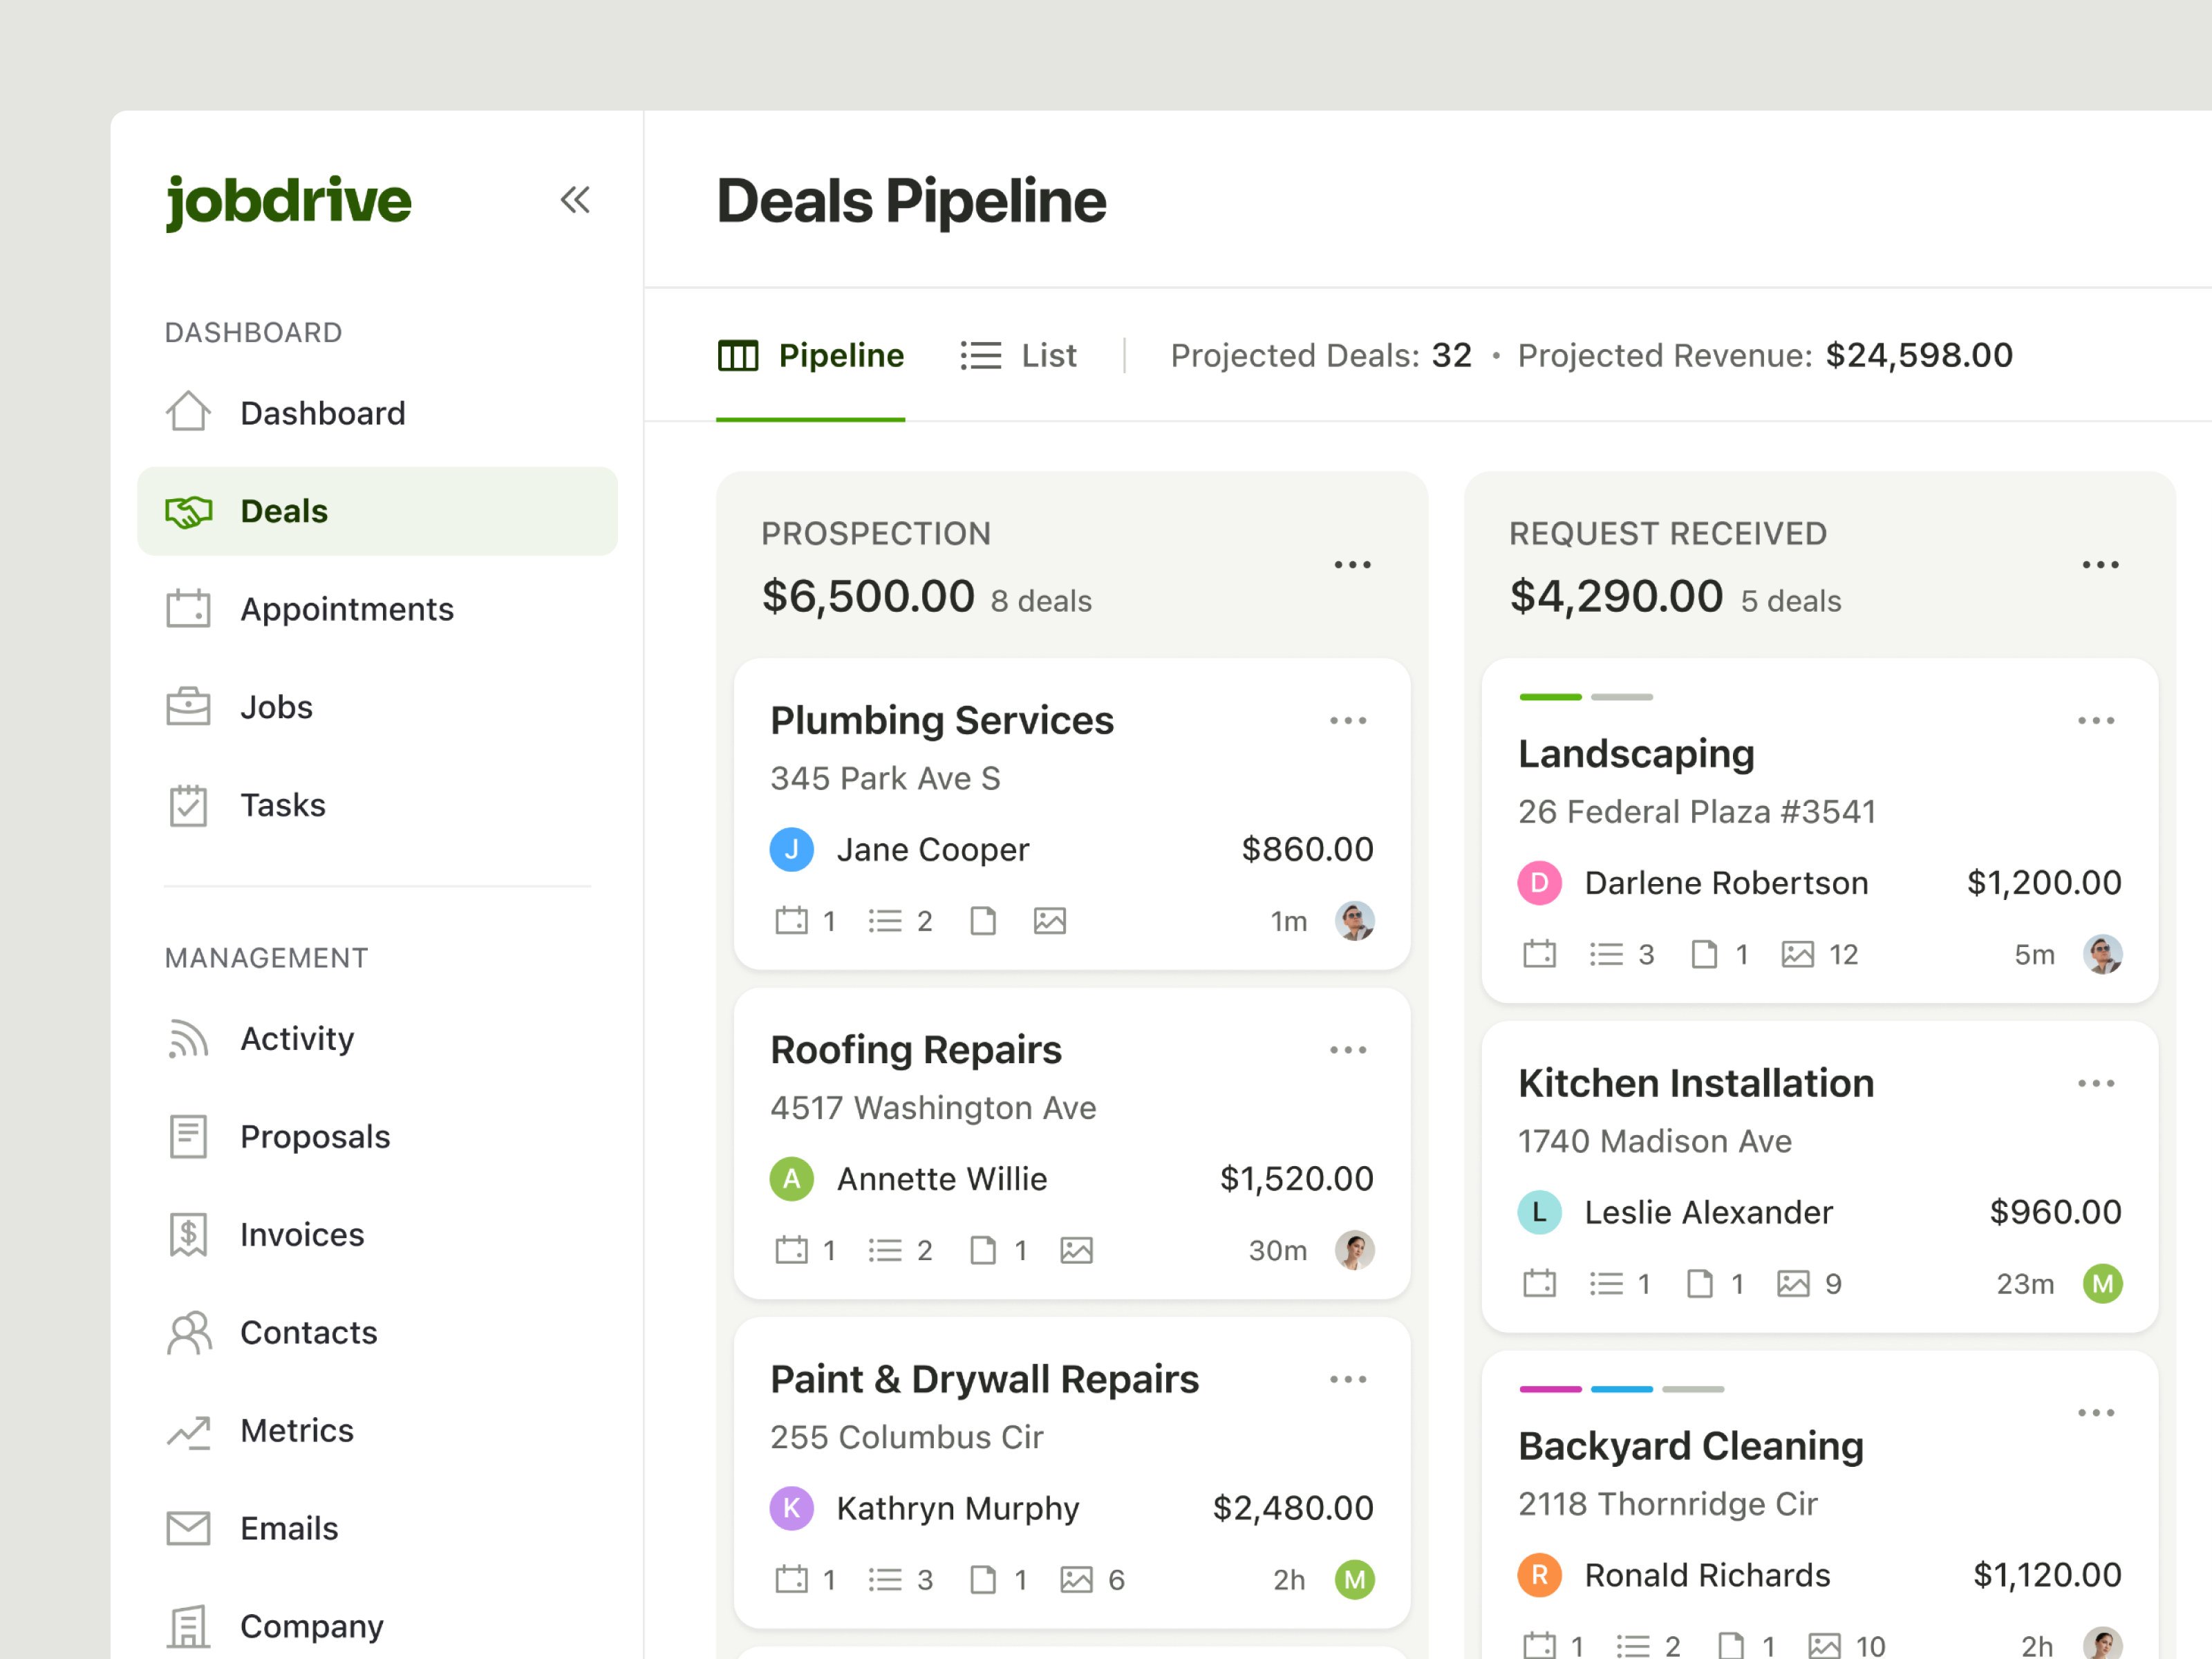Viewport: 2212px width, 1659px height.
Task: Click green M assignee on Kitchen Installation
Action: [2102, 1284]
